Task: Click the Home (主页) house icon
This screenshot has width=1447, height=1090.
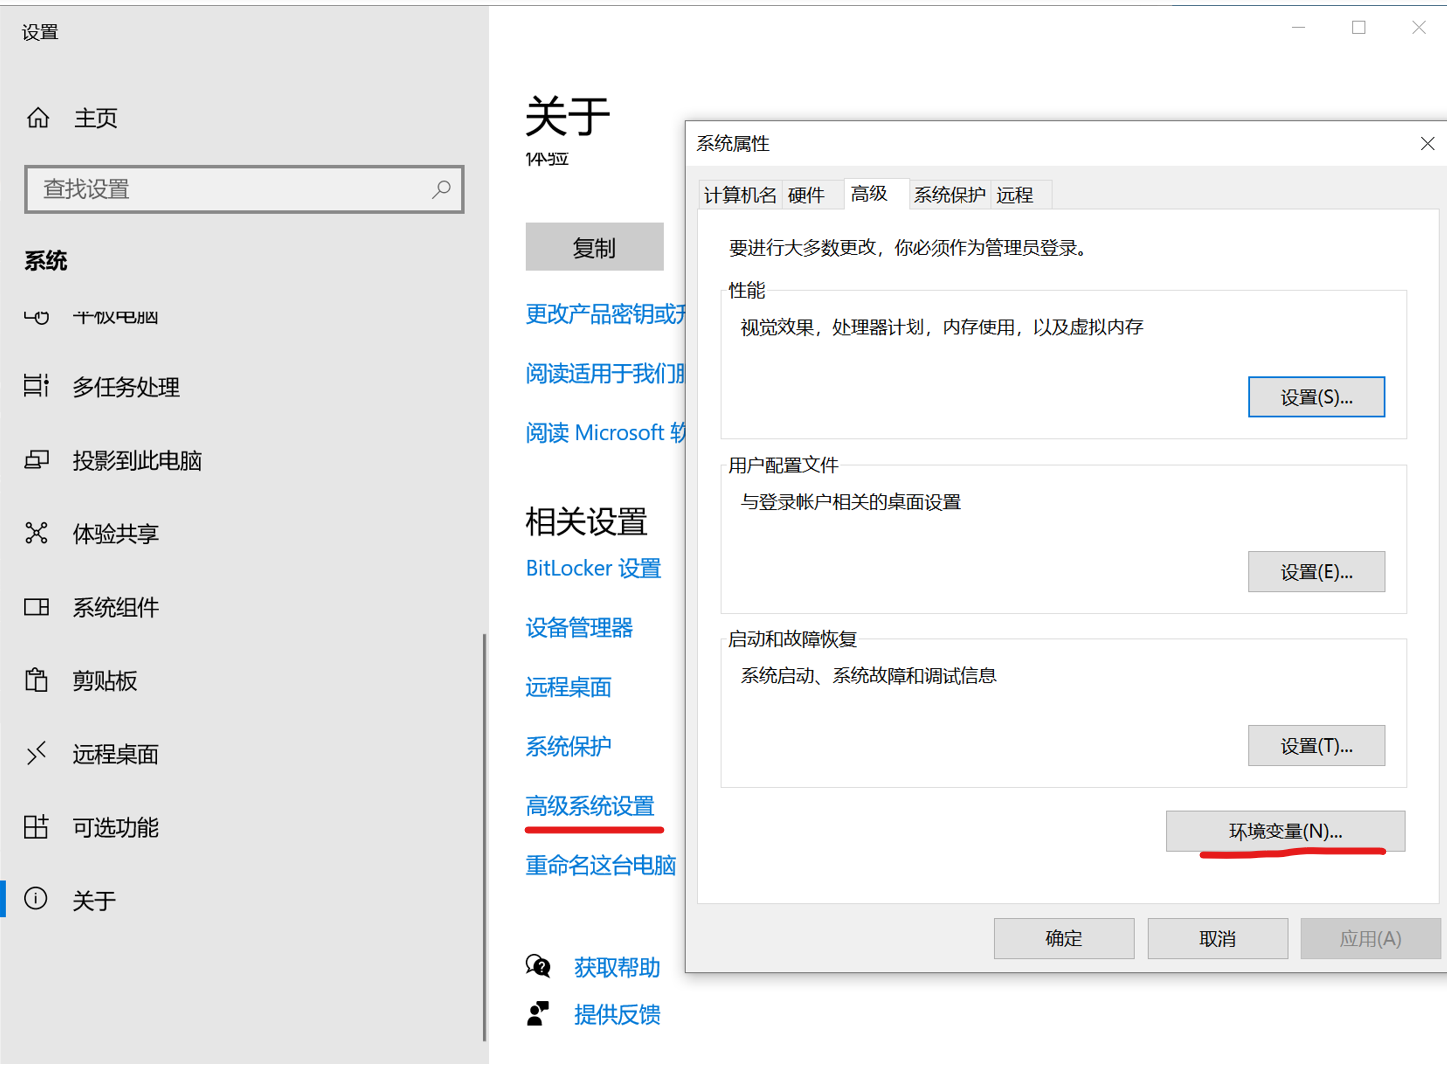Action: pos(38,118)
